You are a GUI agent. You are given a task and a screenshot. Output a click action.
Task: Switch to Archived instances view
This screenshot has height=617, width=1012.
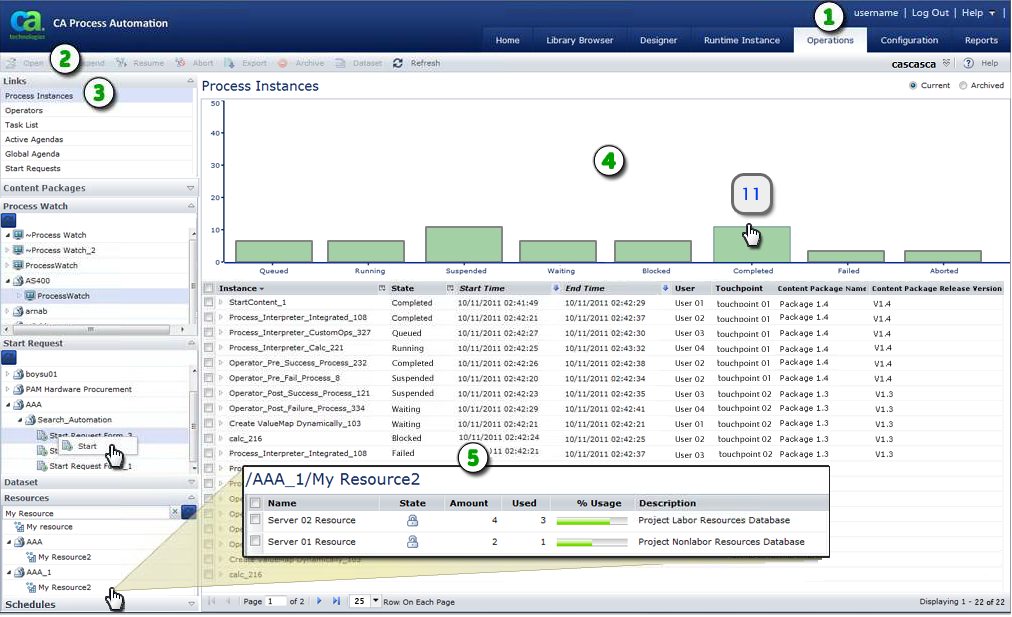pyautogui.click(x=963, y=85)
